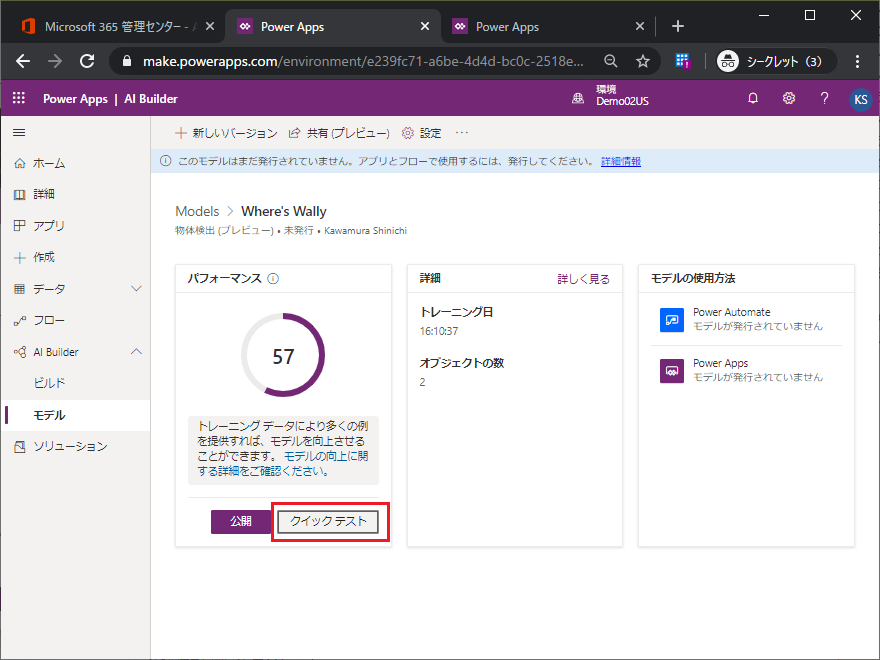The image size is (880, 660).
Task: Click the Power Apps model usage icon
Action: 672,371
